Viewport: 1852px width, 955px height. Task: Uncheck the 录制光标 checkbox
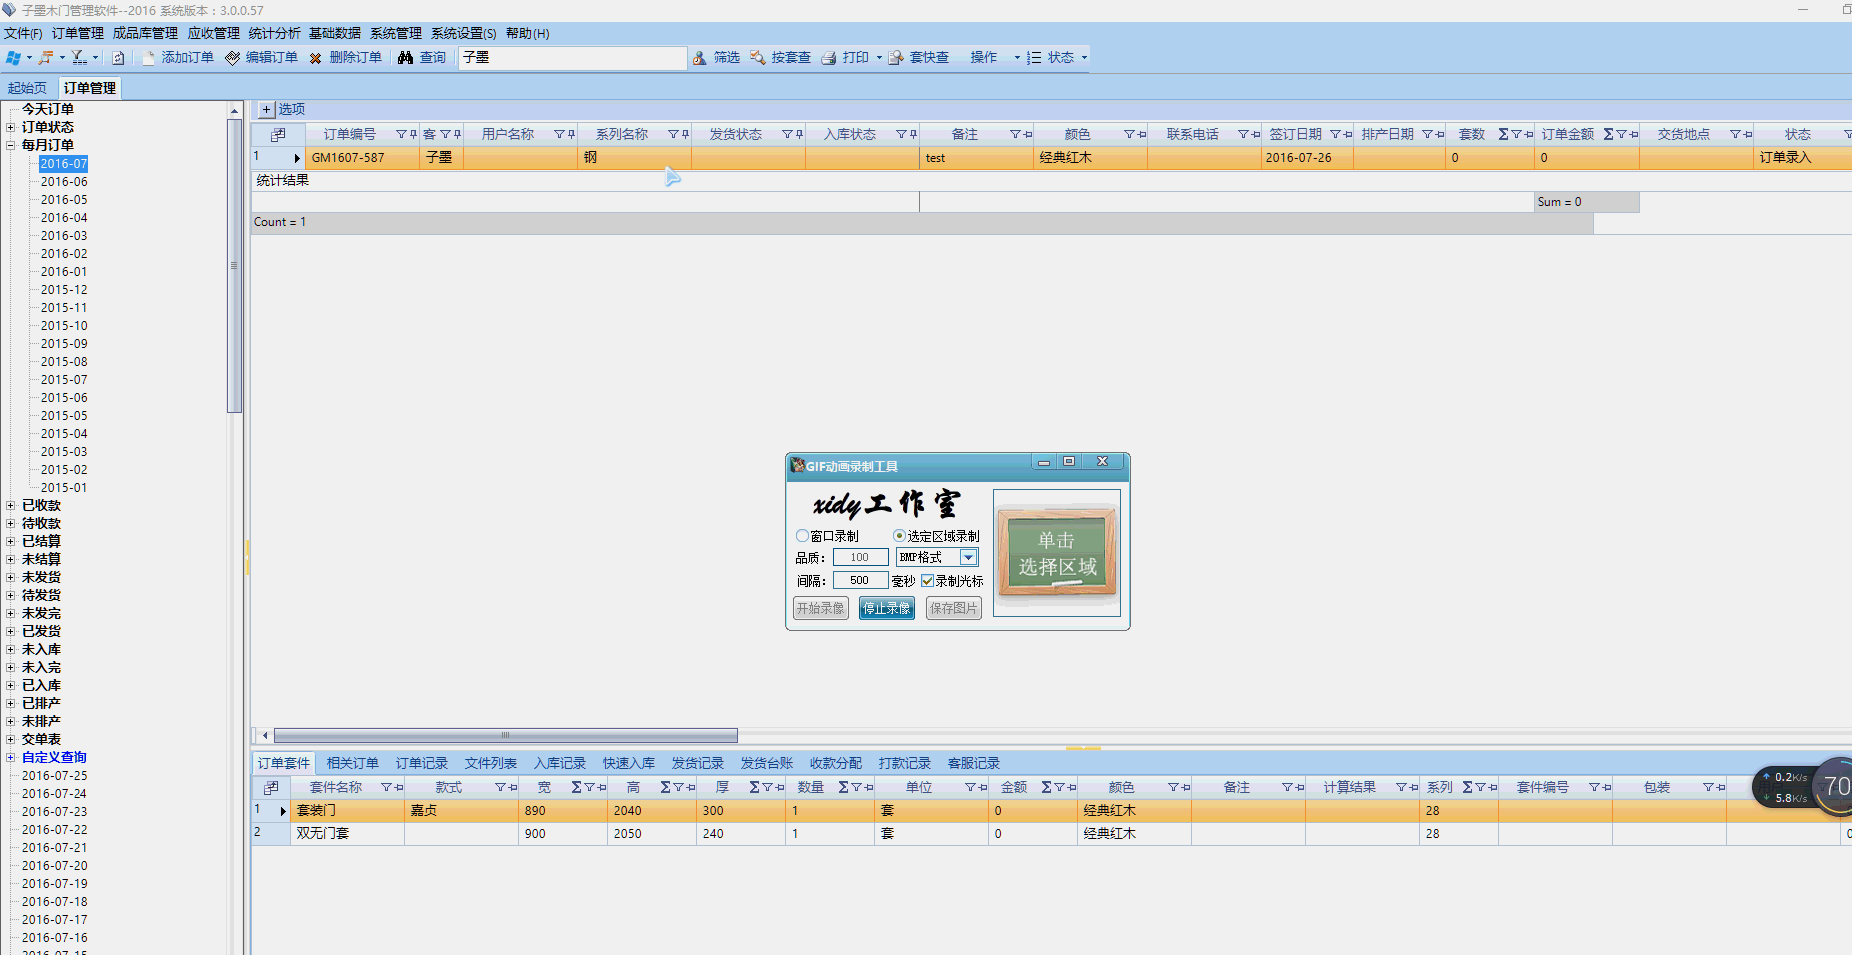coord(927,581)
